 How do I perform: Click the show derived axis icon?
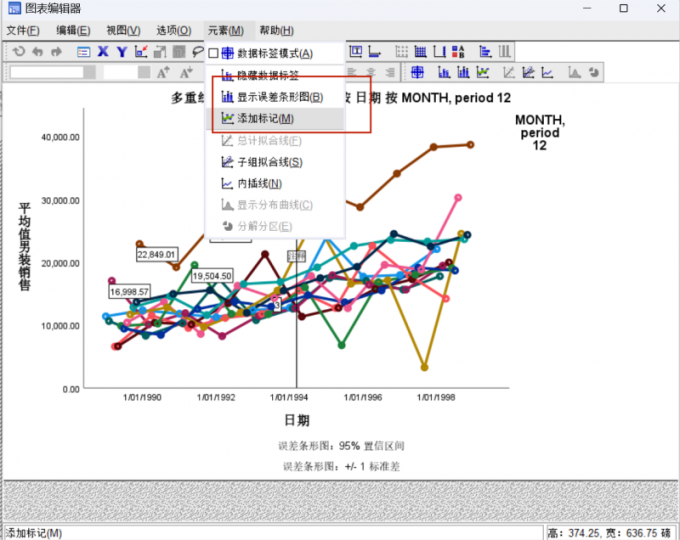pyautogui.click(x=439, y=52)
